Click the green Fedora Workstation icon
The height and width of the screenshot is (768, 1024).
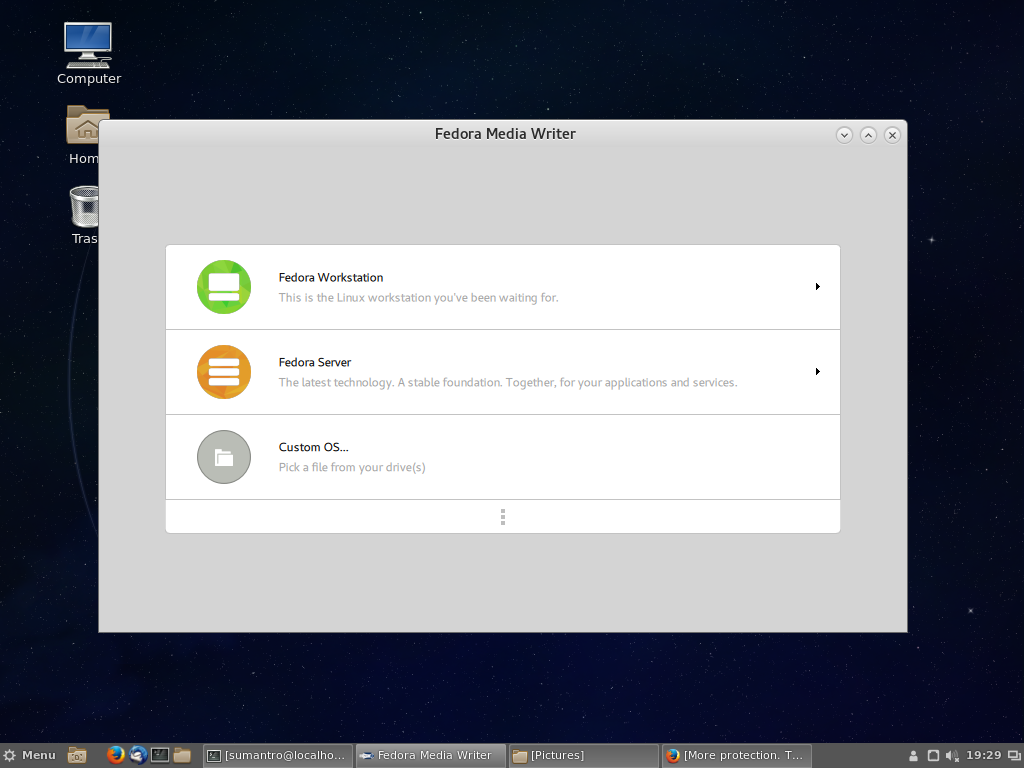tap(224, 287)
